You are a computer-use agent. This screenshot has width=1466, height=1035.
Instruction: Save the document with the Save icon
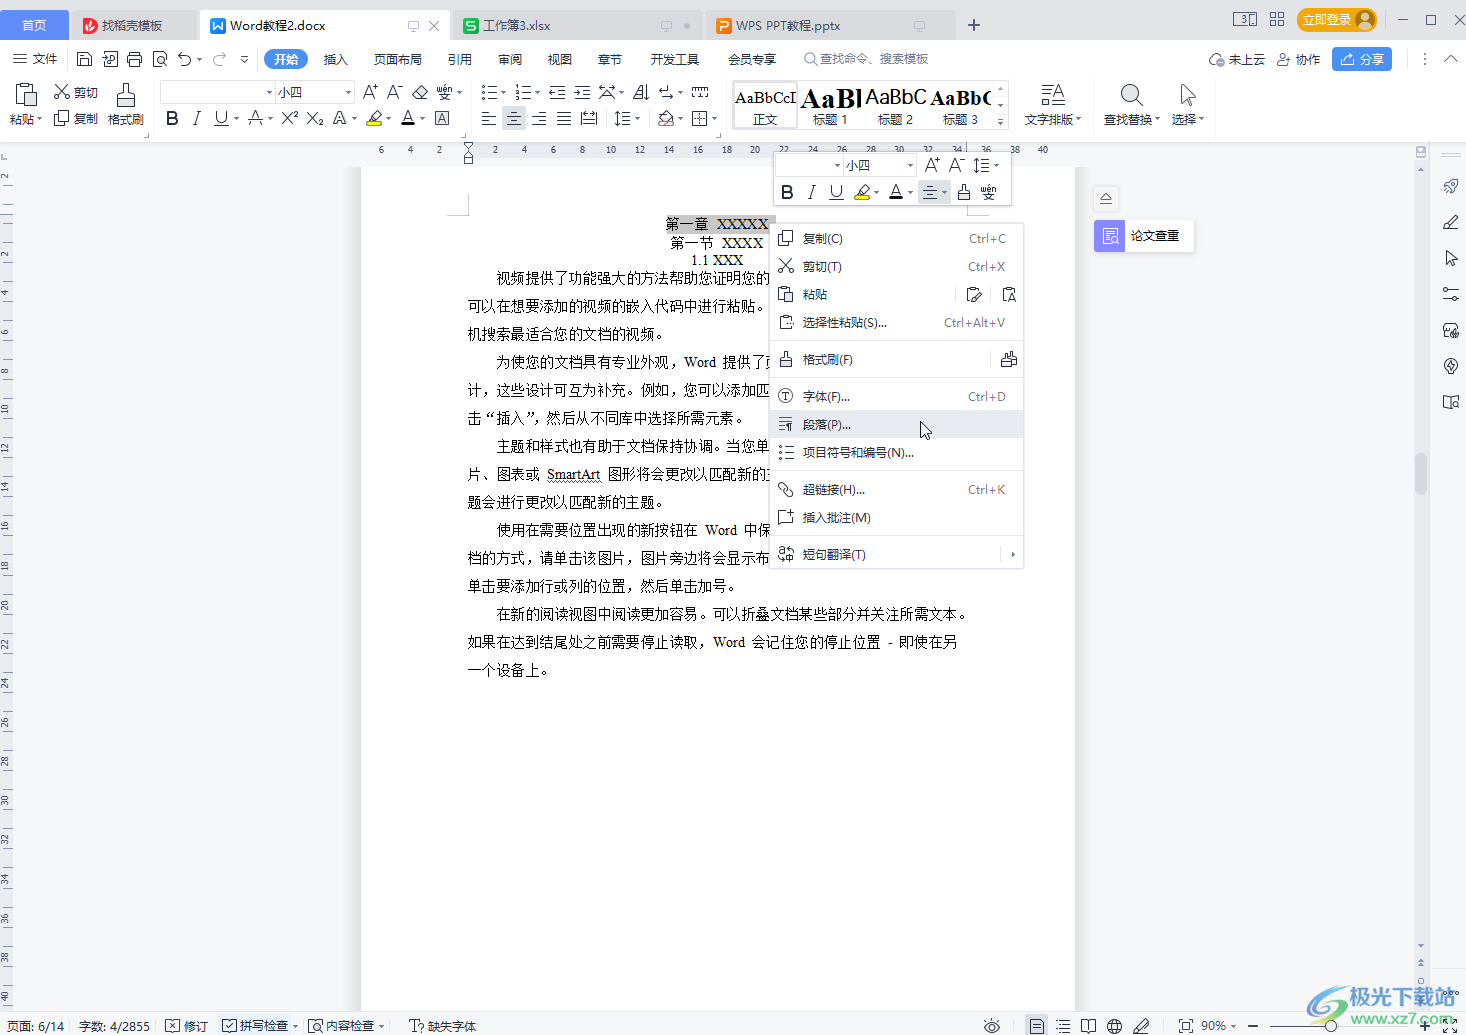pyautogui.click(x=84, y=59)
